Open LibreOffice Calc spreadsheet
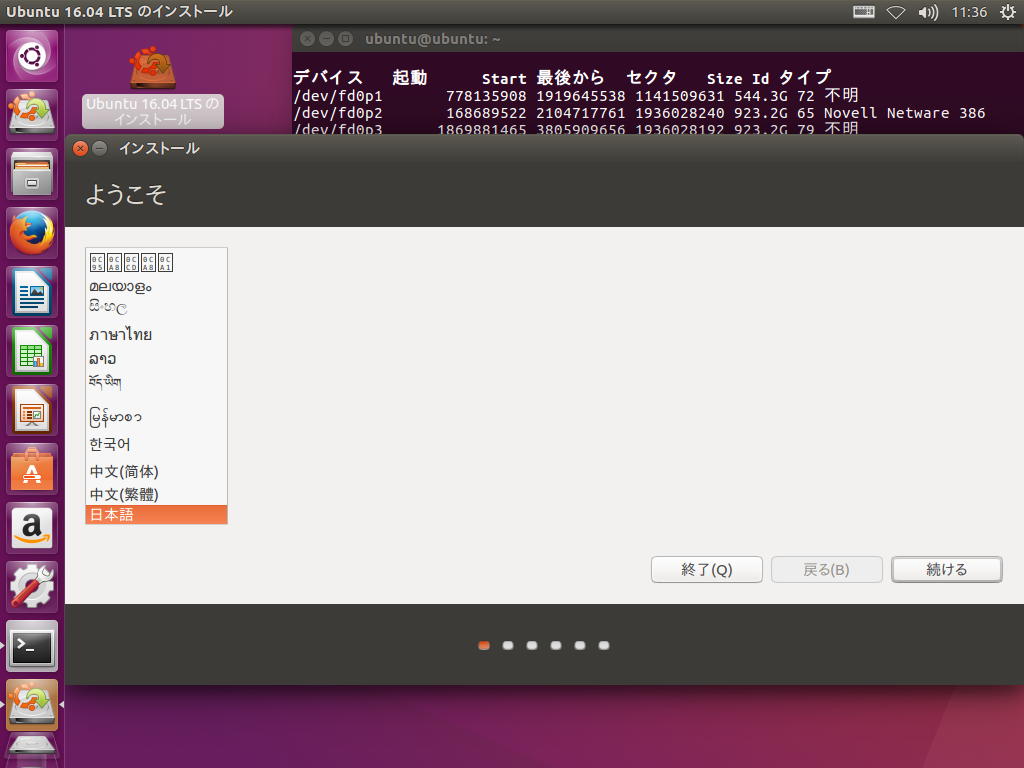Image resolution: width=1024 pixels, height=768 pixels. pos(32,351)
